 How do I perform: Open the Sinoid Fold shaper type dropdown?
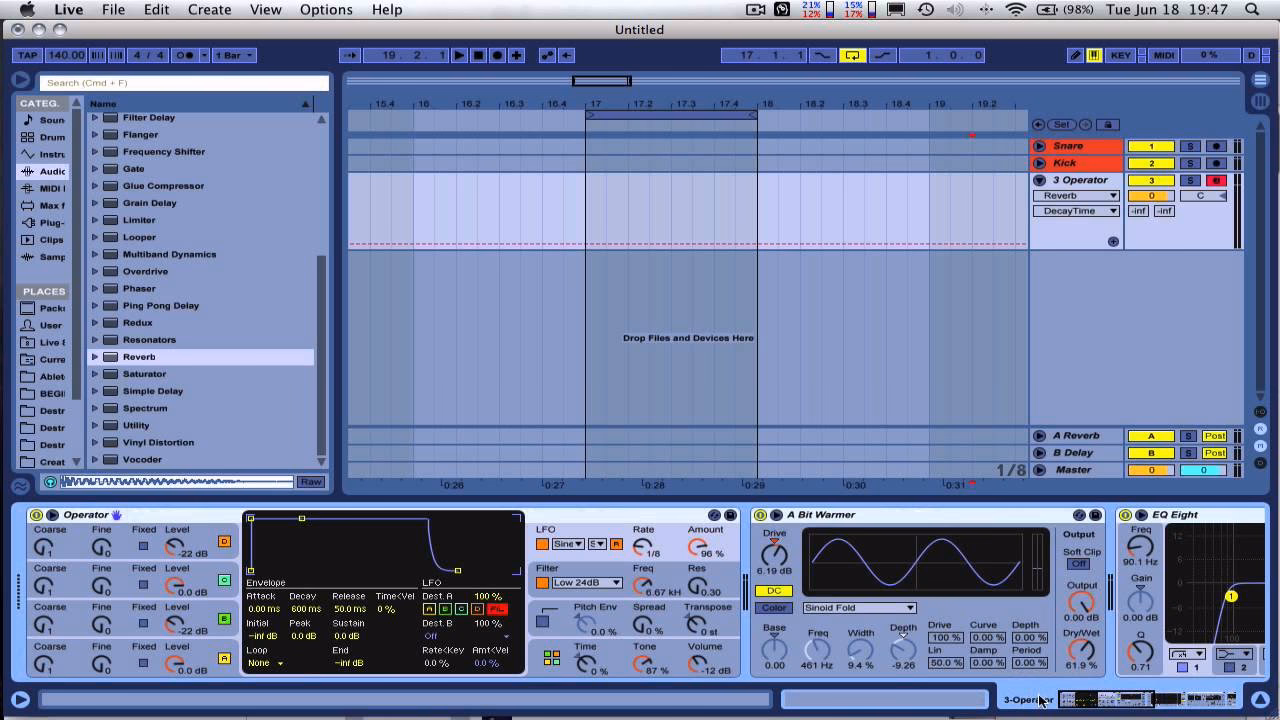coord(858,608)
